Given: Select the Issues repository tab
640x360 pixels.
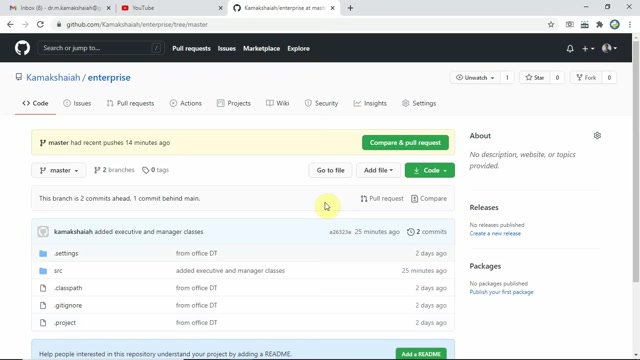Looking at the screenshot, I should click(x=77, y=103).
